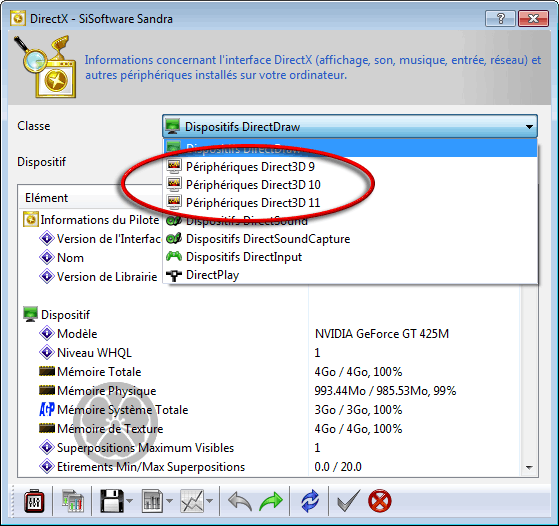Screen dimensions: 559x526
Task: Click the options toolbar icon with sliders
Action: 34,501
